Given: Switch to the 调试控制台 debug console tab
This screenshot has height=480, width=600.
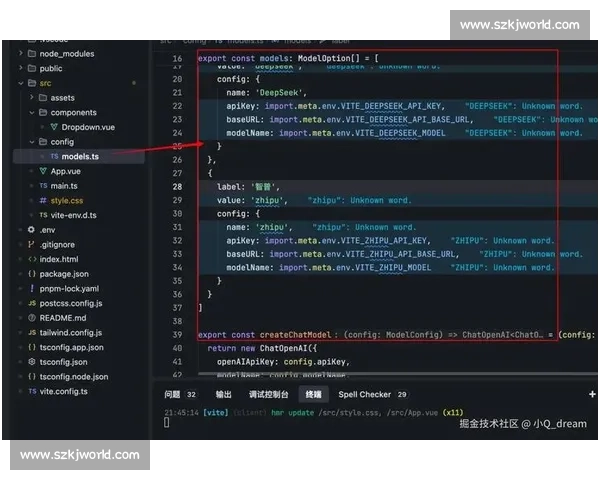Looking at the screenshot, I should [x=269, y=394].
